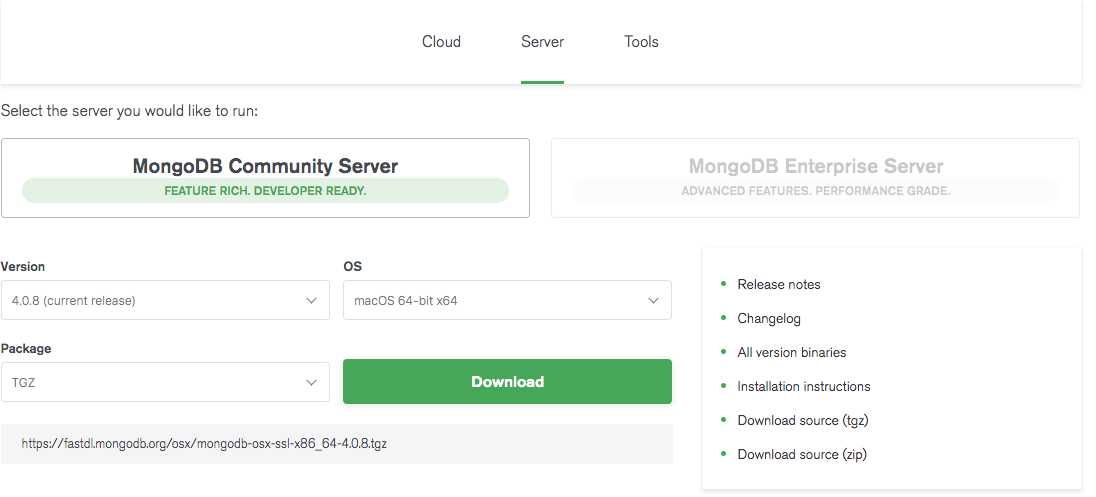The width and height of the screenshot is (1096, 497).
Task: Open the Package dropdown showing TGZ
Action: click(165, 382)
